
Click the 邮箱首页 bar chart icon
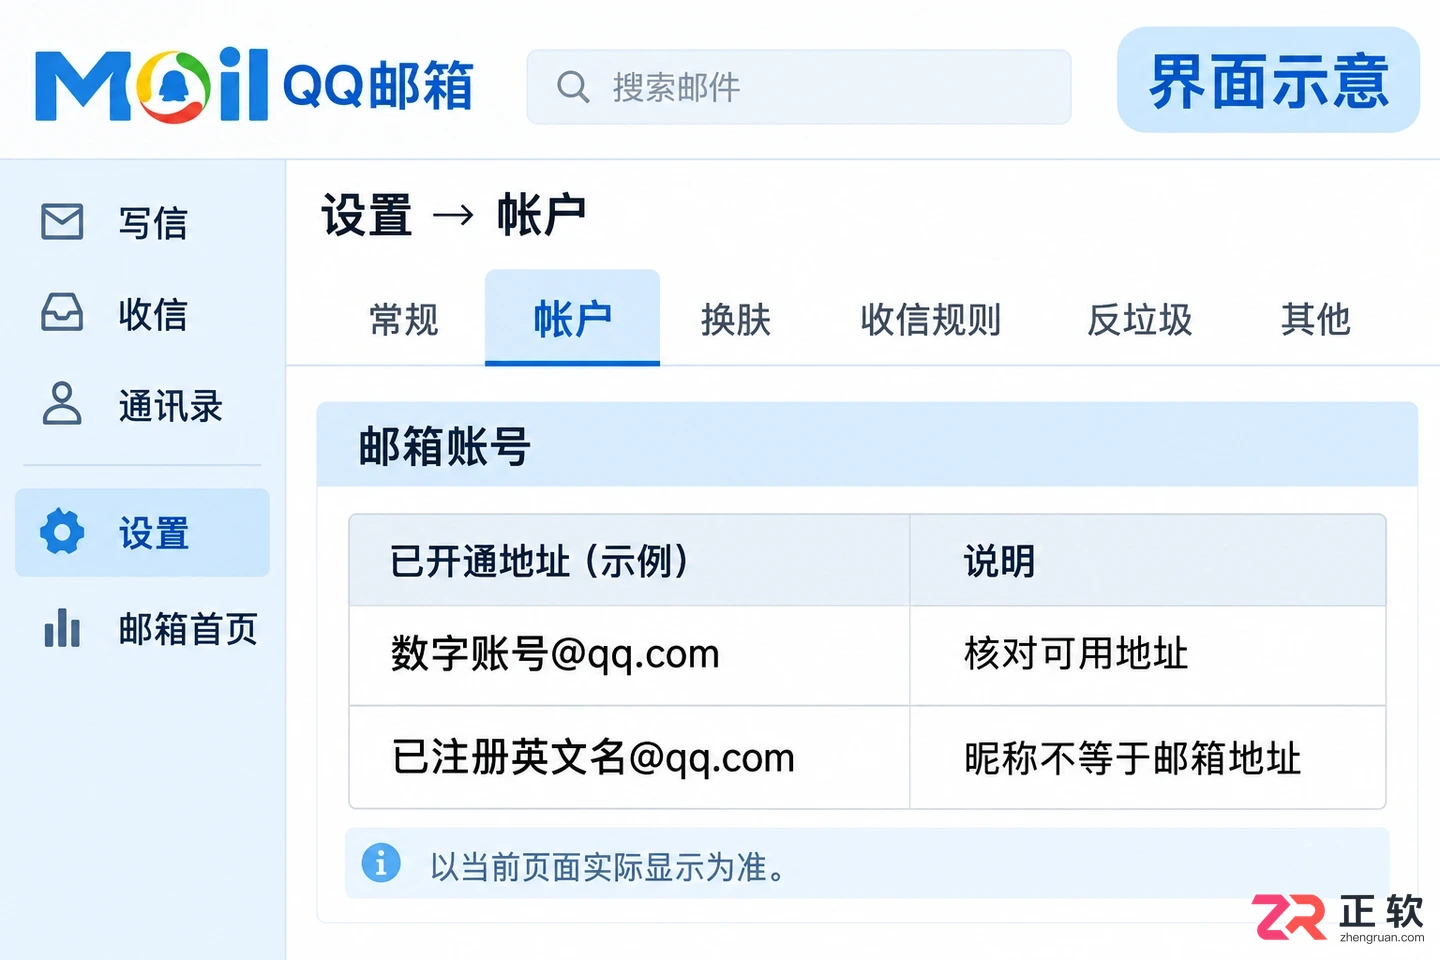pos(62,629)
